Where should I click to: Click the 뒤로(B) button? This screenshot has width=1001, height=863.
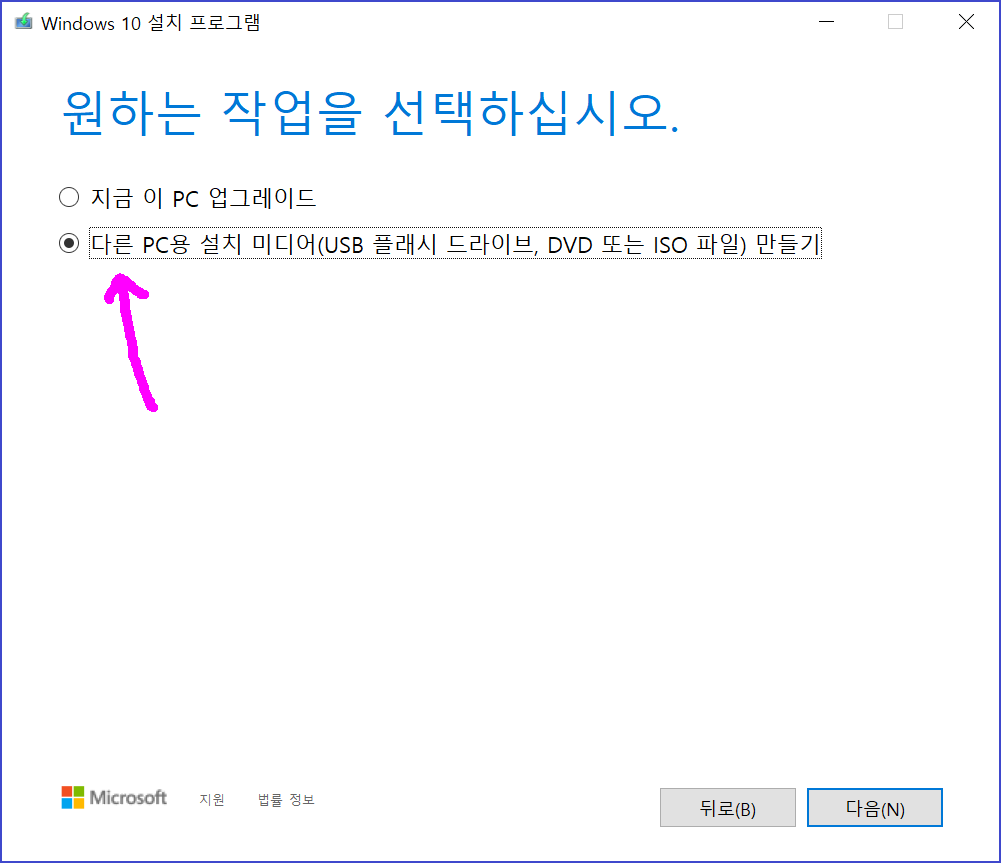[x=728, y=807]
